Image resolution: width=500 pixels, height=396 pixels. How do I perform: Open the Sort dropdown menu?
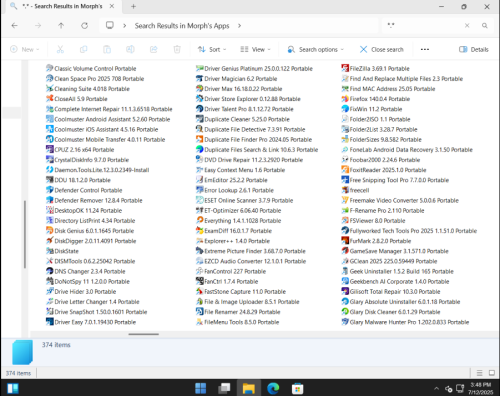212,49
